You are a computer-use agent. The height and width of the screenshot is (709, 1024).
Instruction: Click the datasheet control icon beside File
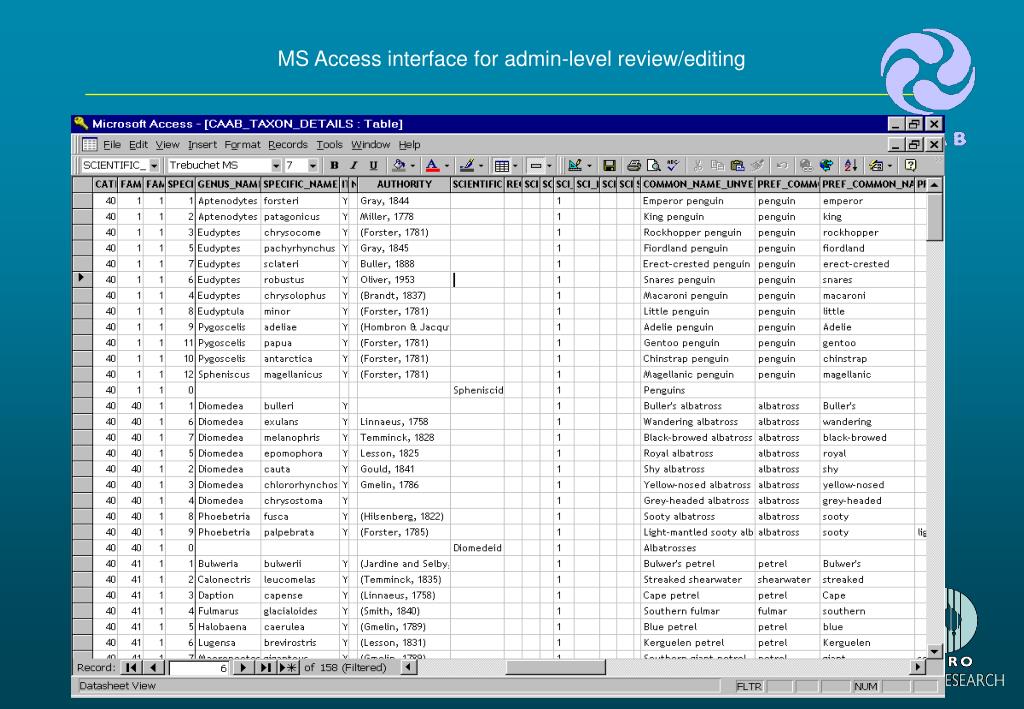(89, 144)
